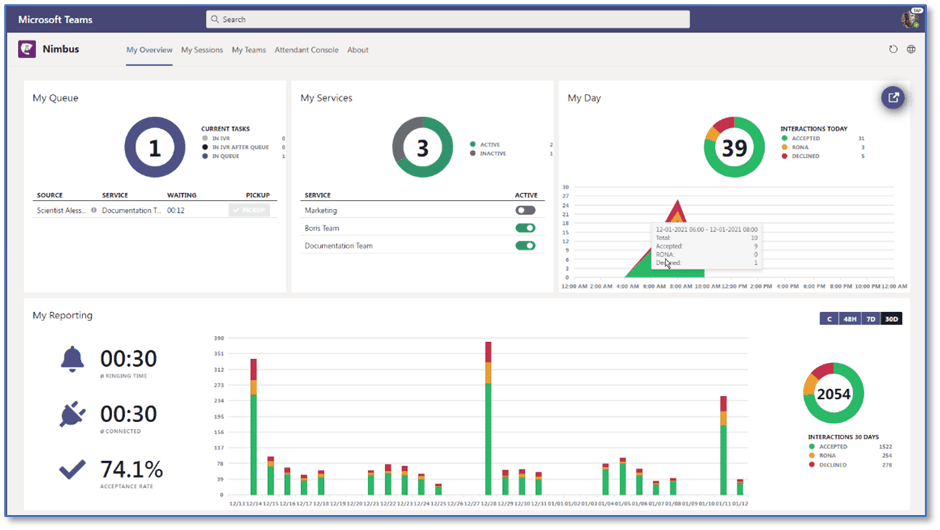This screenshot has height=530, width=940.
Task: Click the CURRENT TASKS label
Action: tap(225, 129)
